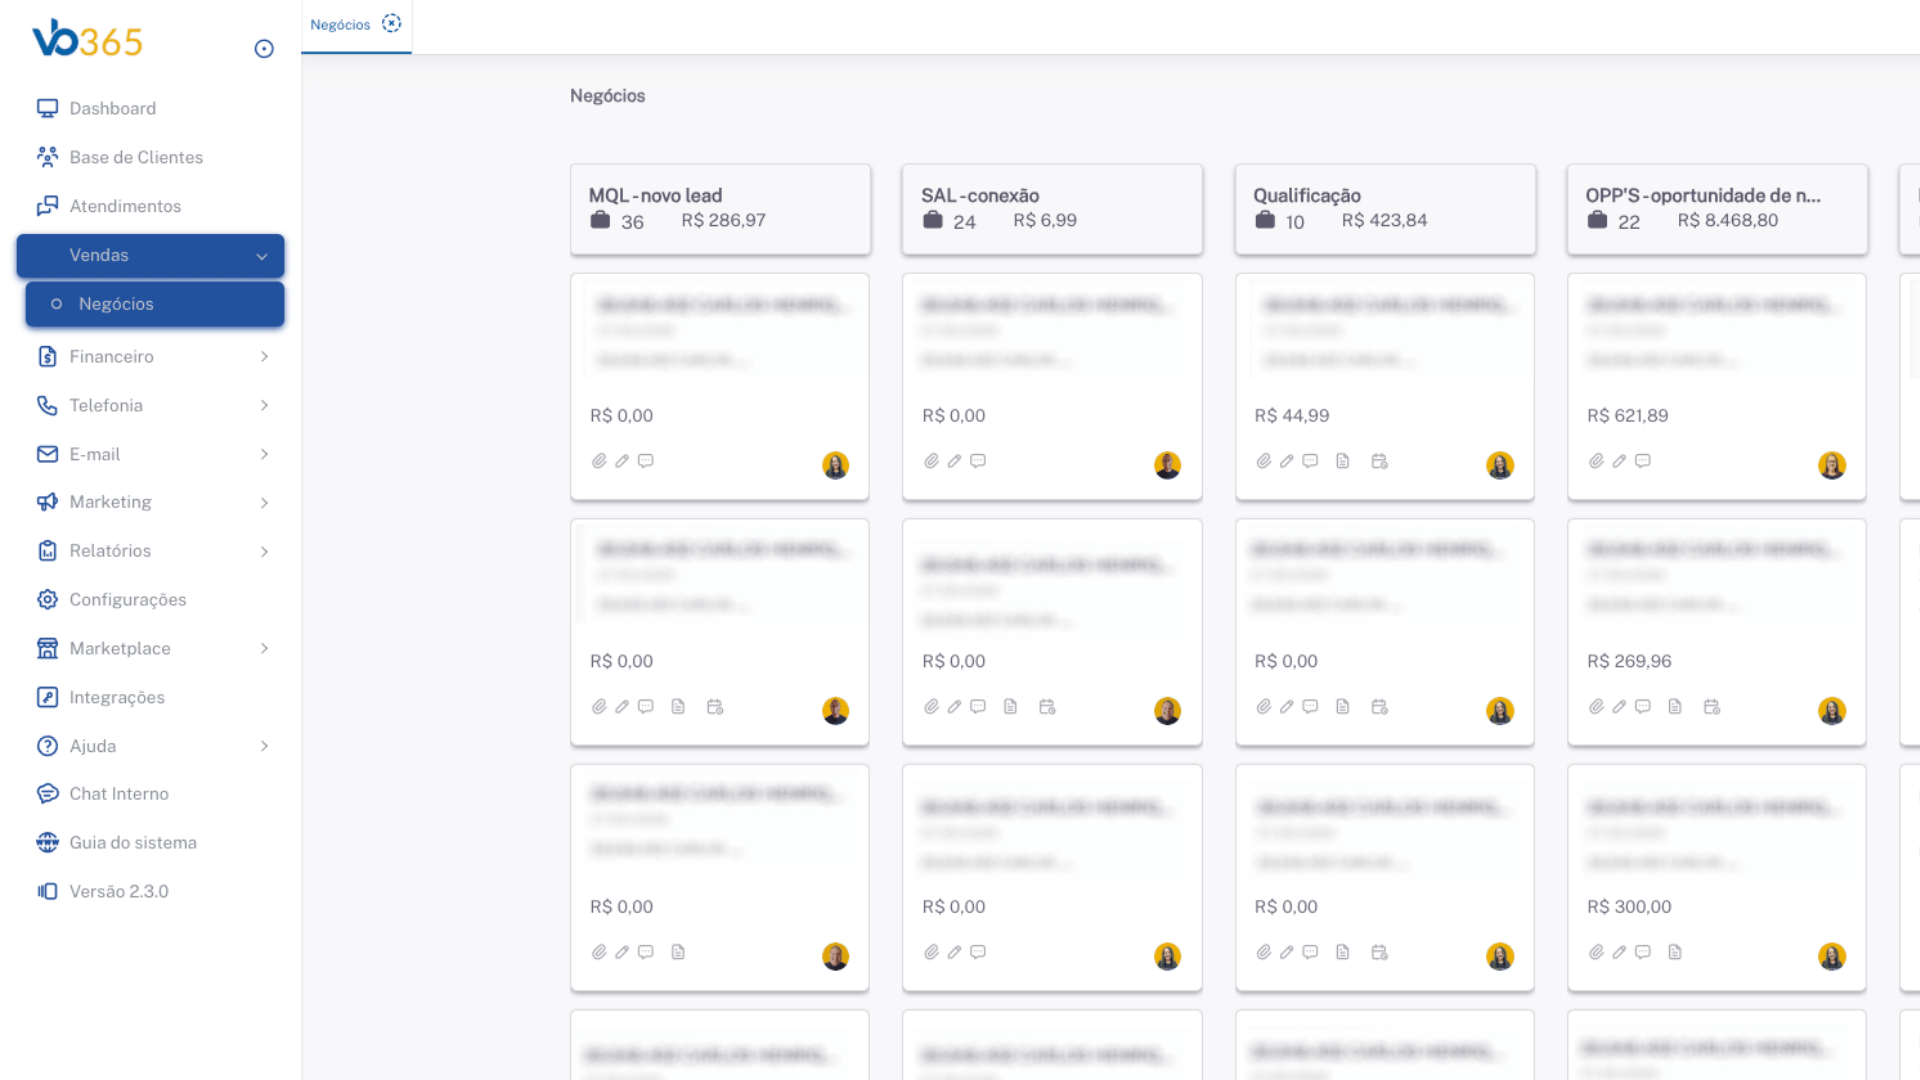Image resolution: width=1920 pixels, height=1080 pixels.
Task: Select the Negócios submenu item
Action: click(155, 304)
